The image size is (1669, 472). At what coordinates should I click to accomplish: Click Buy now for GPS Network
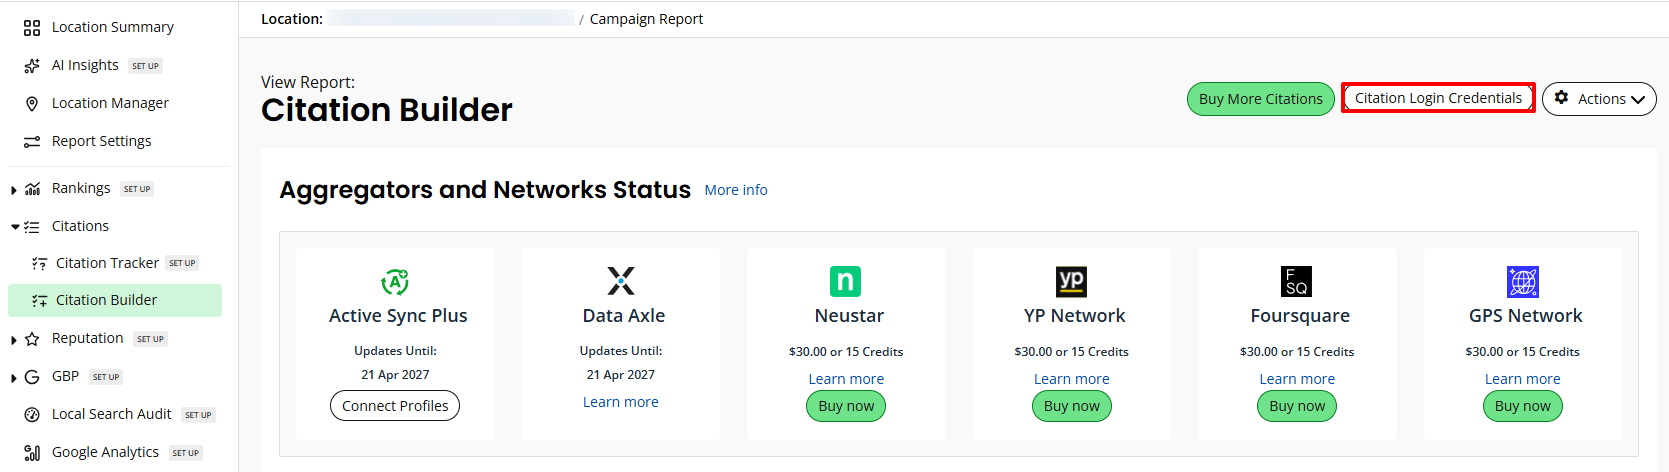coord(1523,406)
